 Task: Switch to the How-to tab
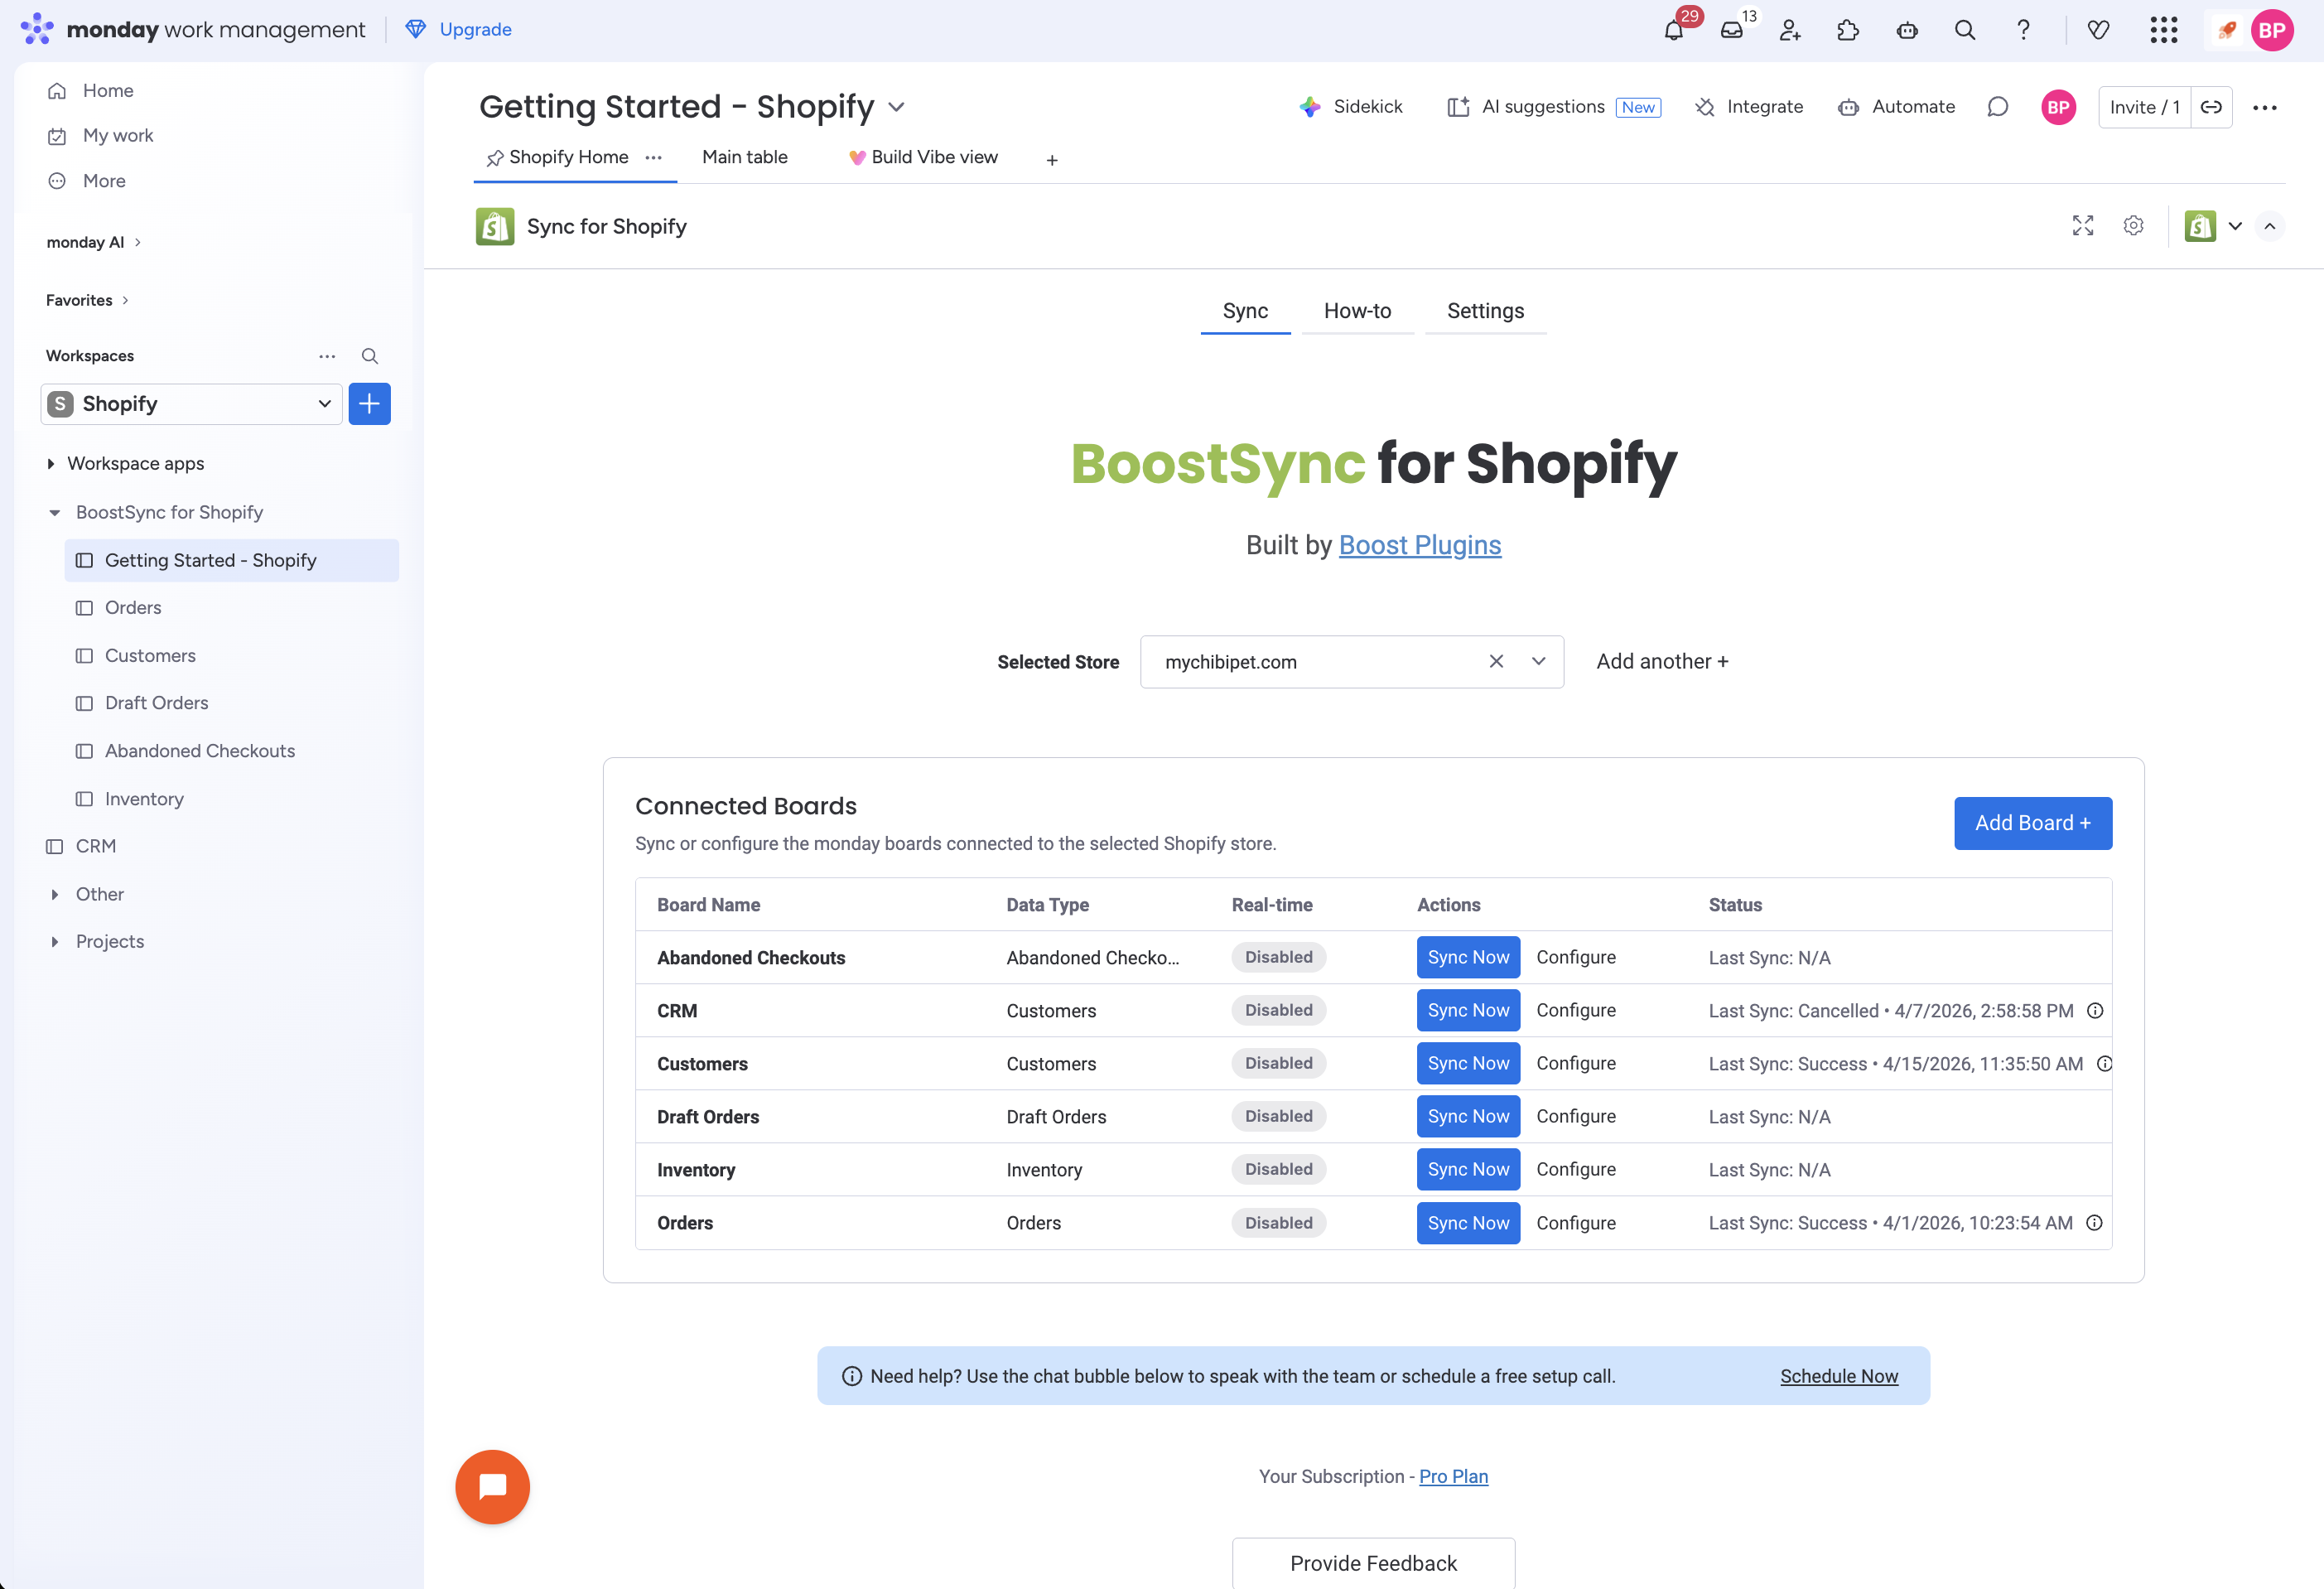[1357, 311]
